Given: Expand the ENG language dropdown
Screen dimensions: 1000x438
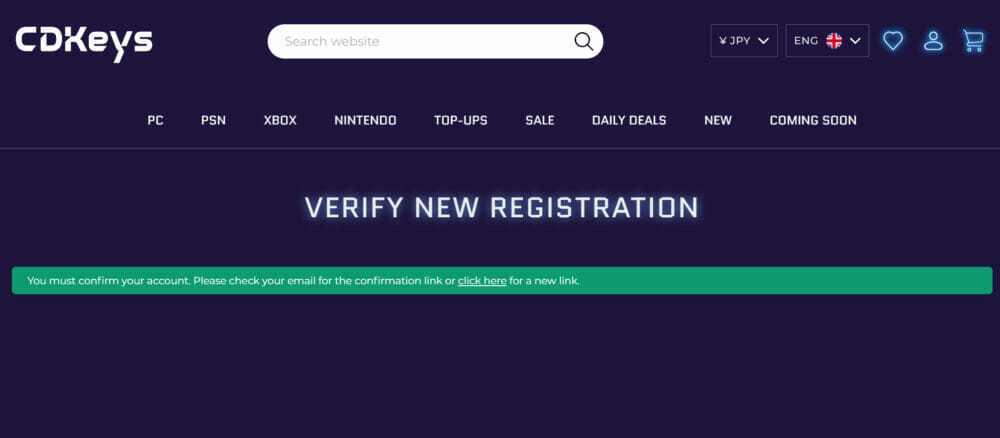Looking at the screenshot, I should 826,41.
